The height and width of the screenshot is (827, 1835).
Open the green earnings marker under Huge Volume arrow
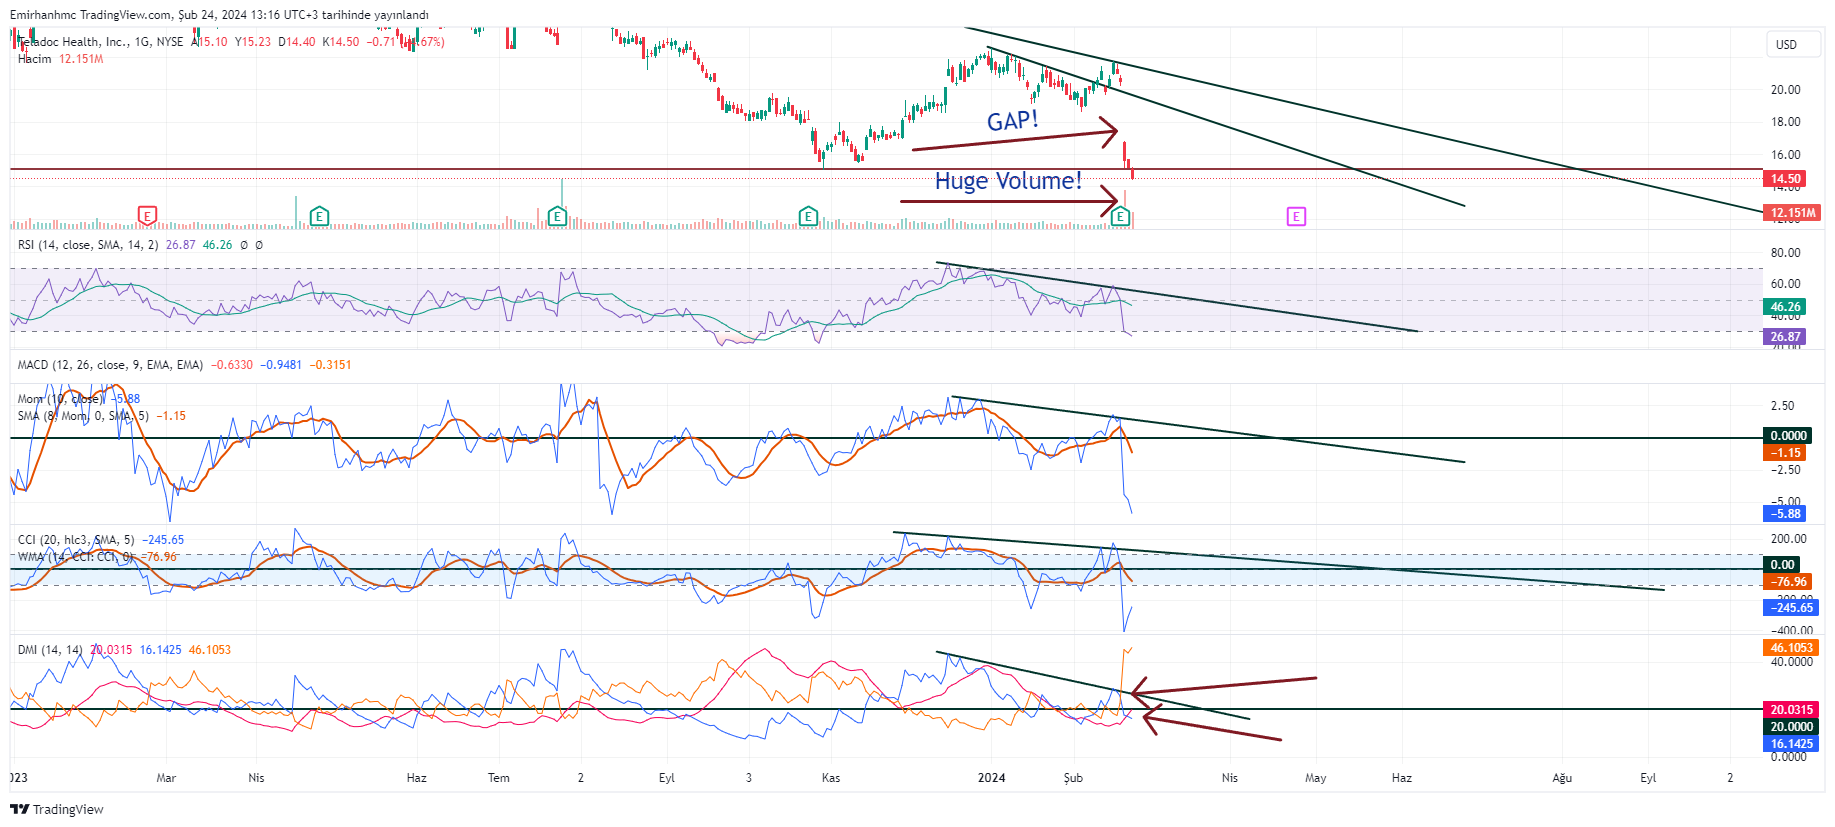(1120, 216)
